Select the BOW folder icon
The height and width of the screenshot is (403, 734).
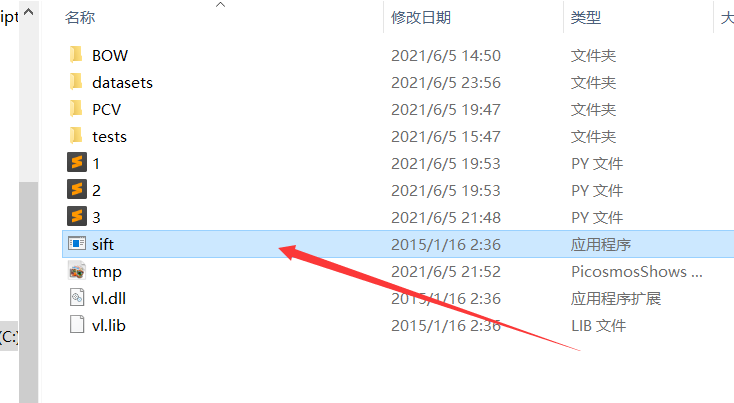click(76, 55)
